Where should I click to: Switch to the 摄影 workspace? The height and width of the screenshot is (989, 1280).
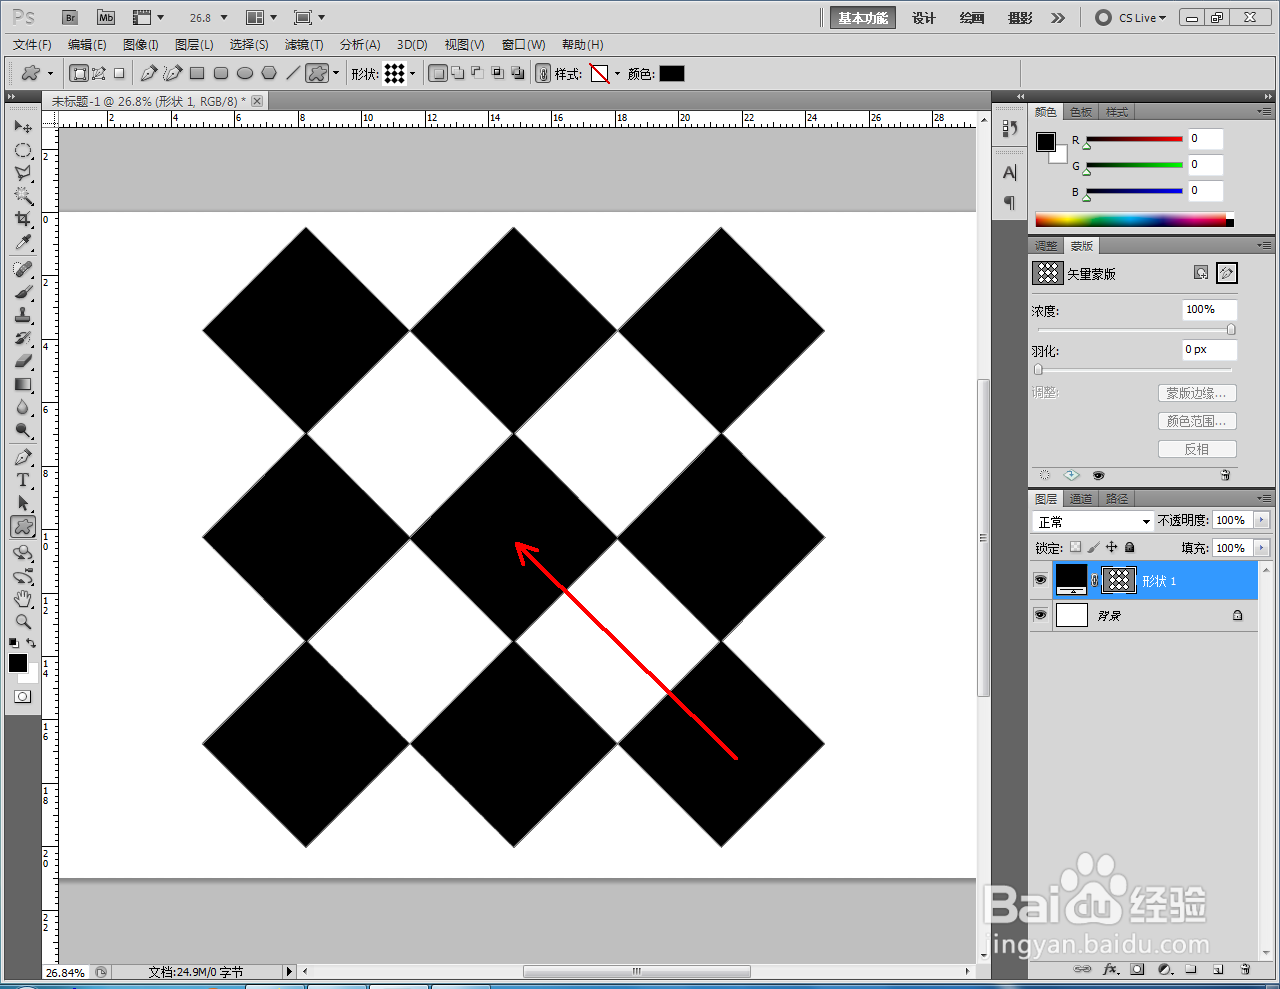[x=1020, y=18]
